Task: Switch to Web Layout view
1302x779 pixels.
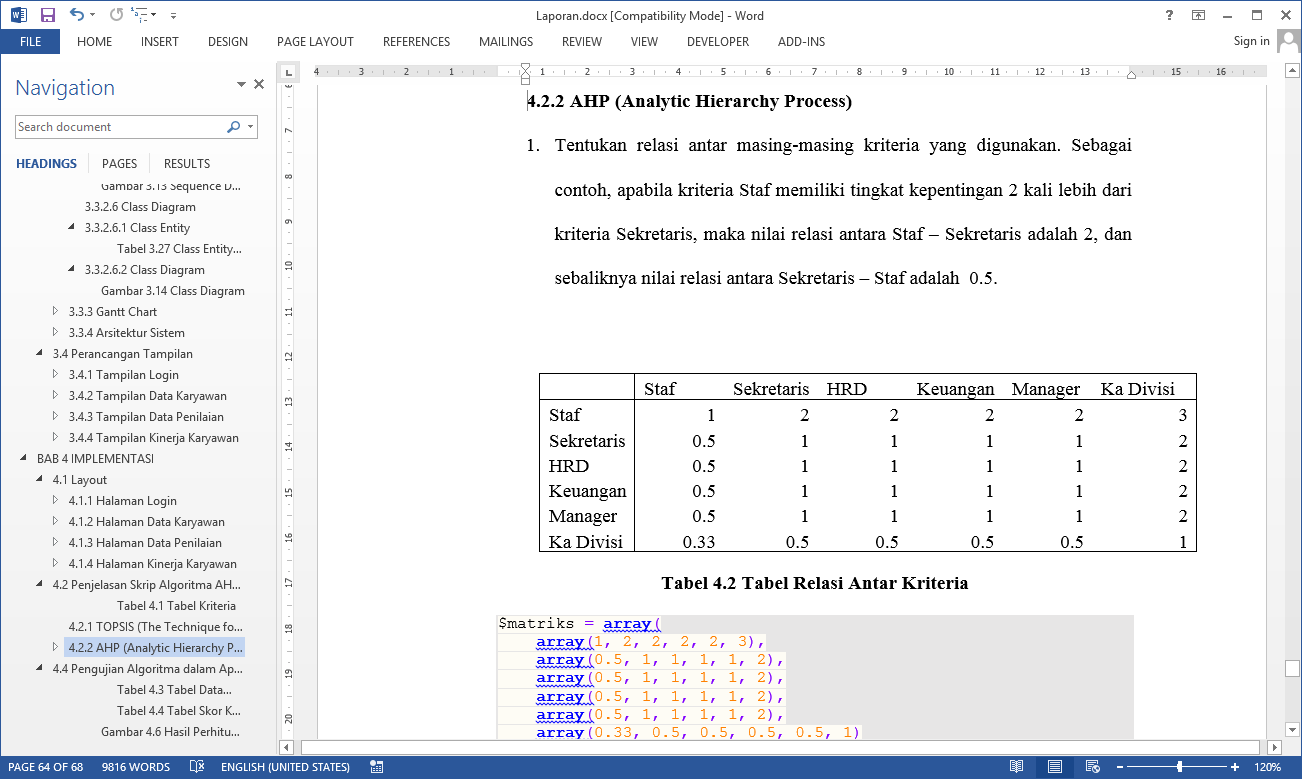Action: coord(1091,767)
